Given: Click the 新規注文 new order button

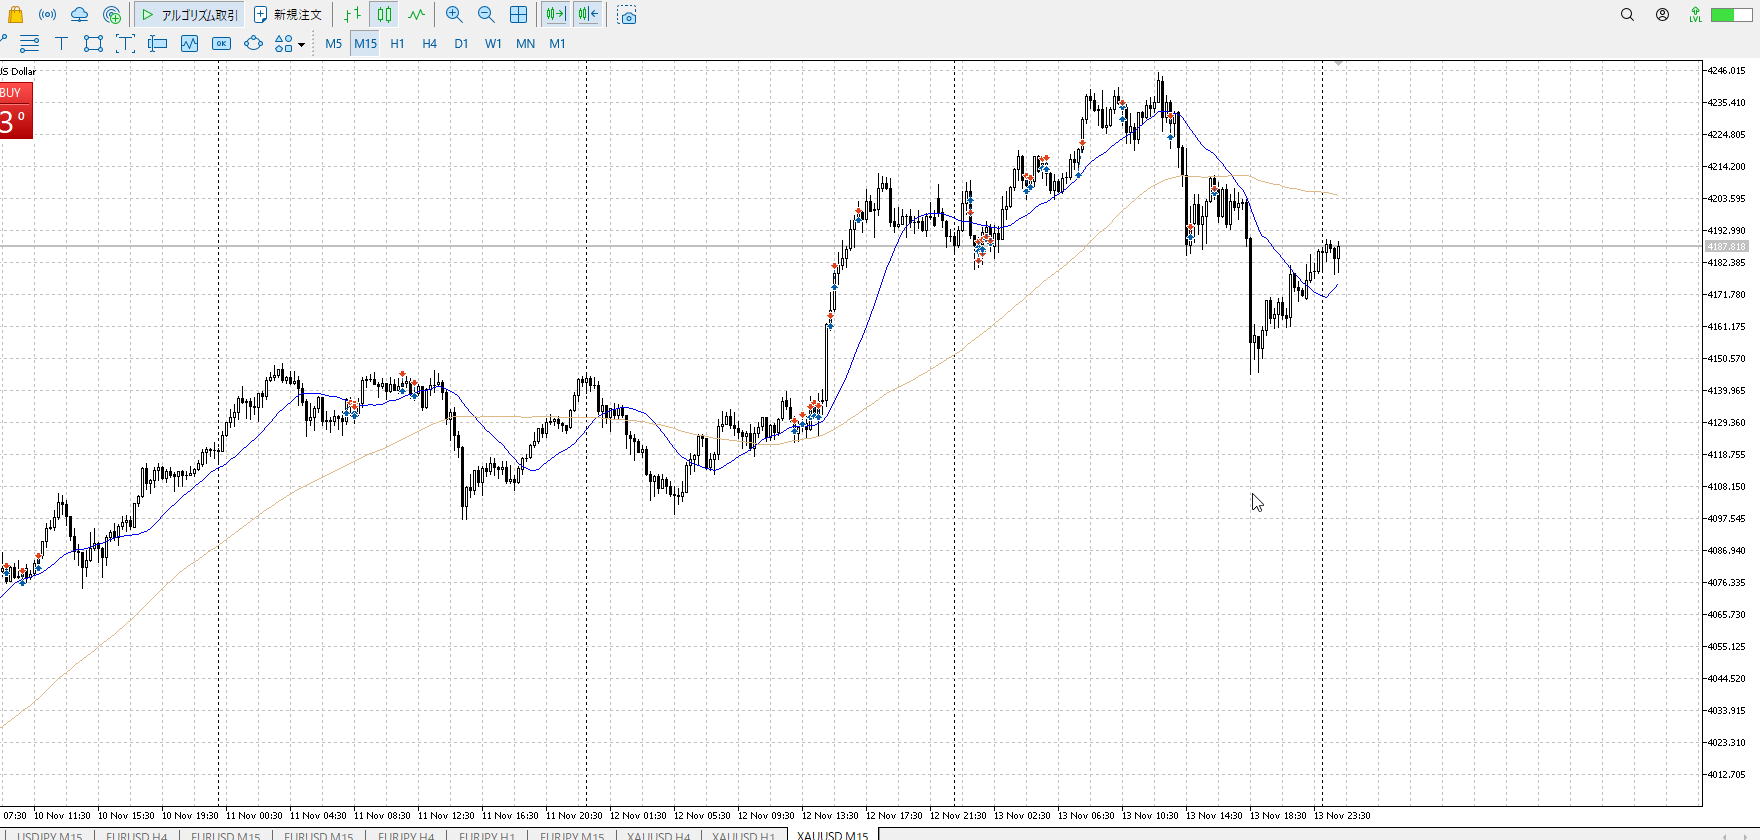Looking at the screenshot, I should coord(288,15).
